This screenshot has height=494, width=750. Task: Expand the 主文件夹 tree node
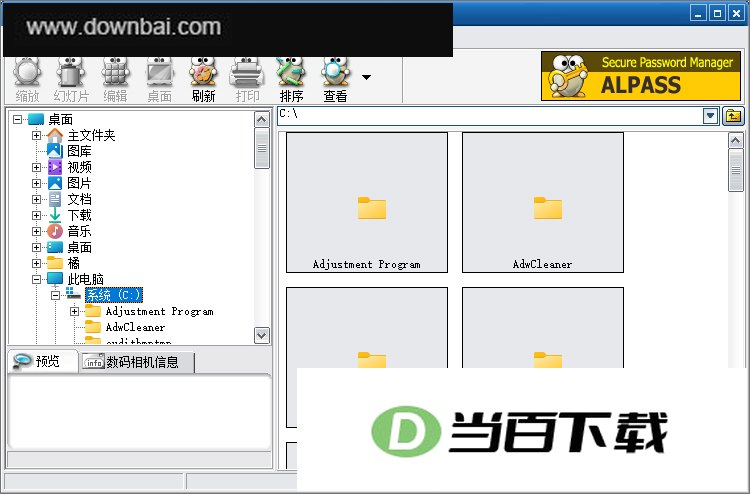(x=36, y=135)
